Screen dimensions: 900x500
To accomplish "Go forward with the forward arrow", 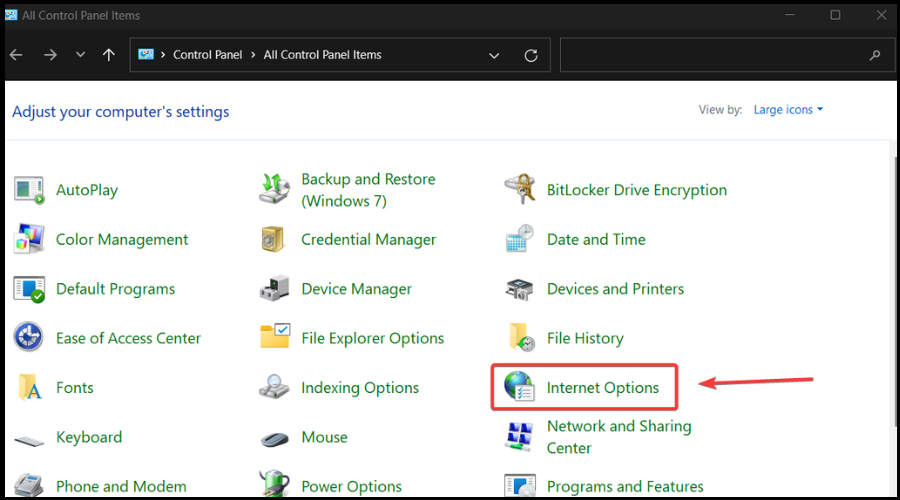I will [51, 55].
